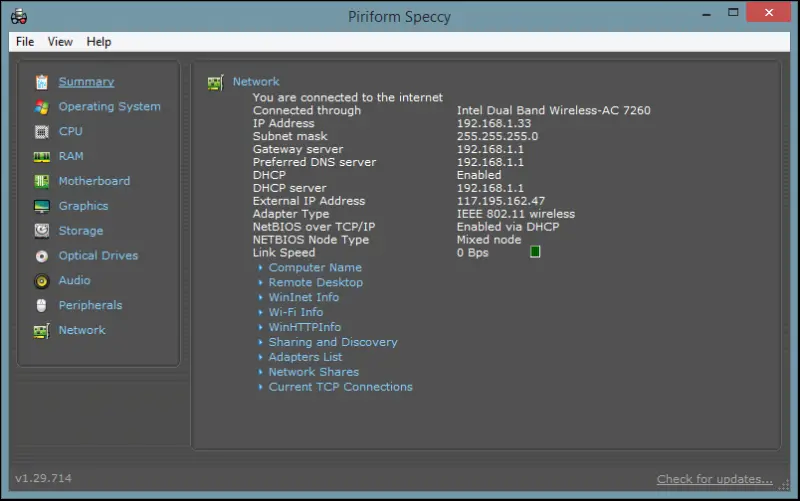
Task: Click the Peripherals mouse icon
Action: pos(42,306)
